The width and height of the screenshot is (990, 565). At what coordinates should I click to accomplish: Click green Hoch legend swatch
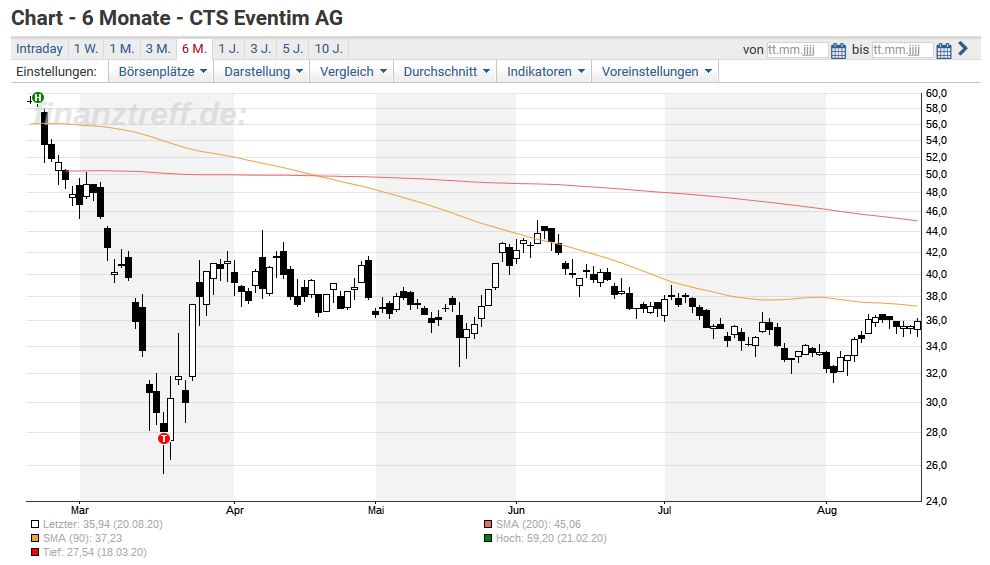[x=488, y=538]
